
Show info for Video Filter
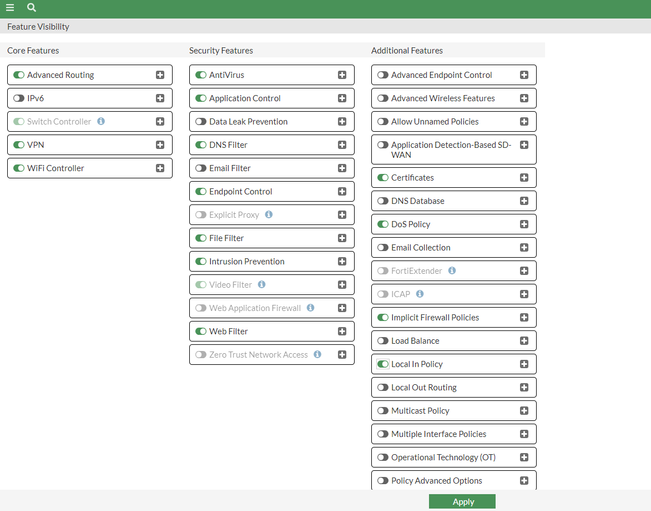(262, 284)
